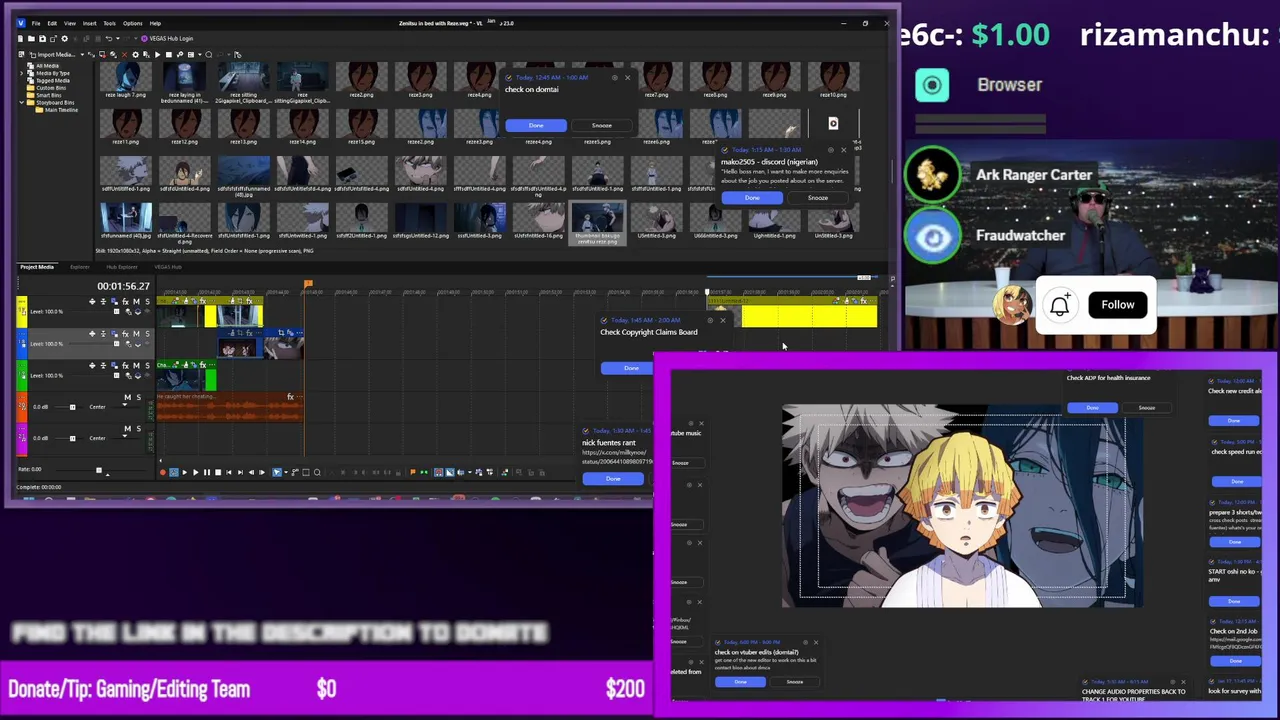The image size is (1280, 720).
Task: Start preview in Project Media toolbar
Action: pyautogui.click(x=157, y=54)
